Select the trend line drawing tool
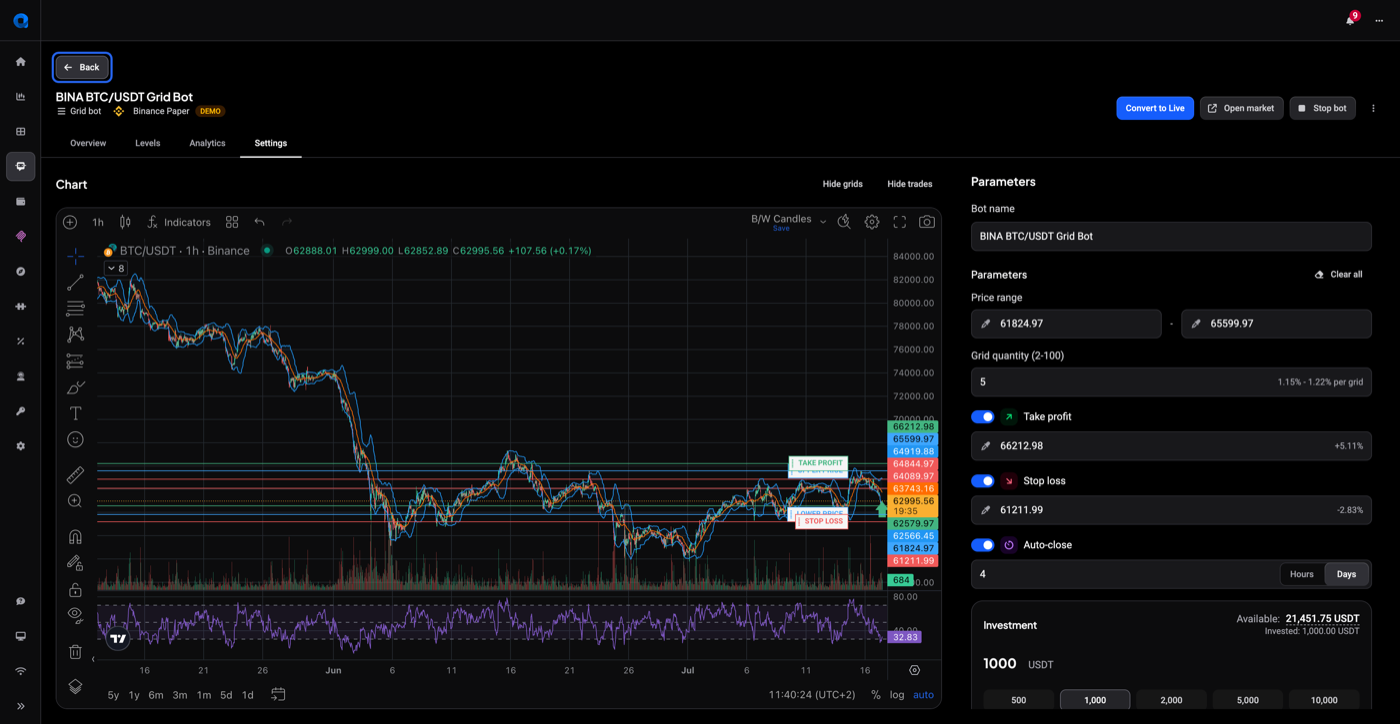Viewport: 1400px width, 724px height. 75,283
